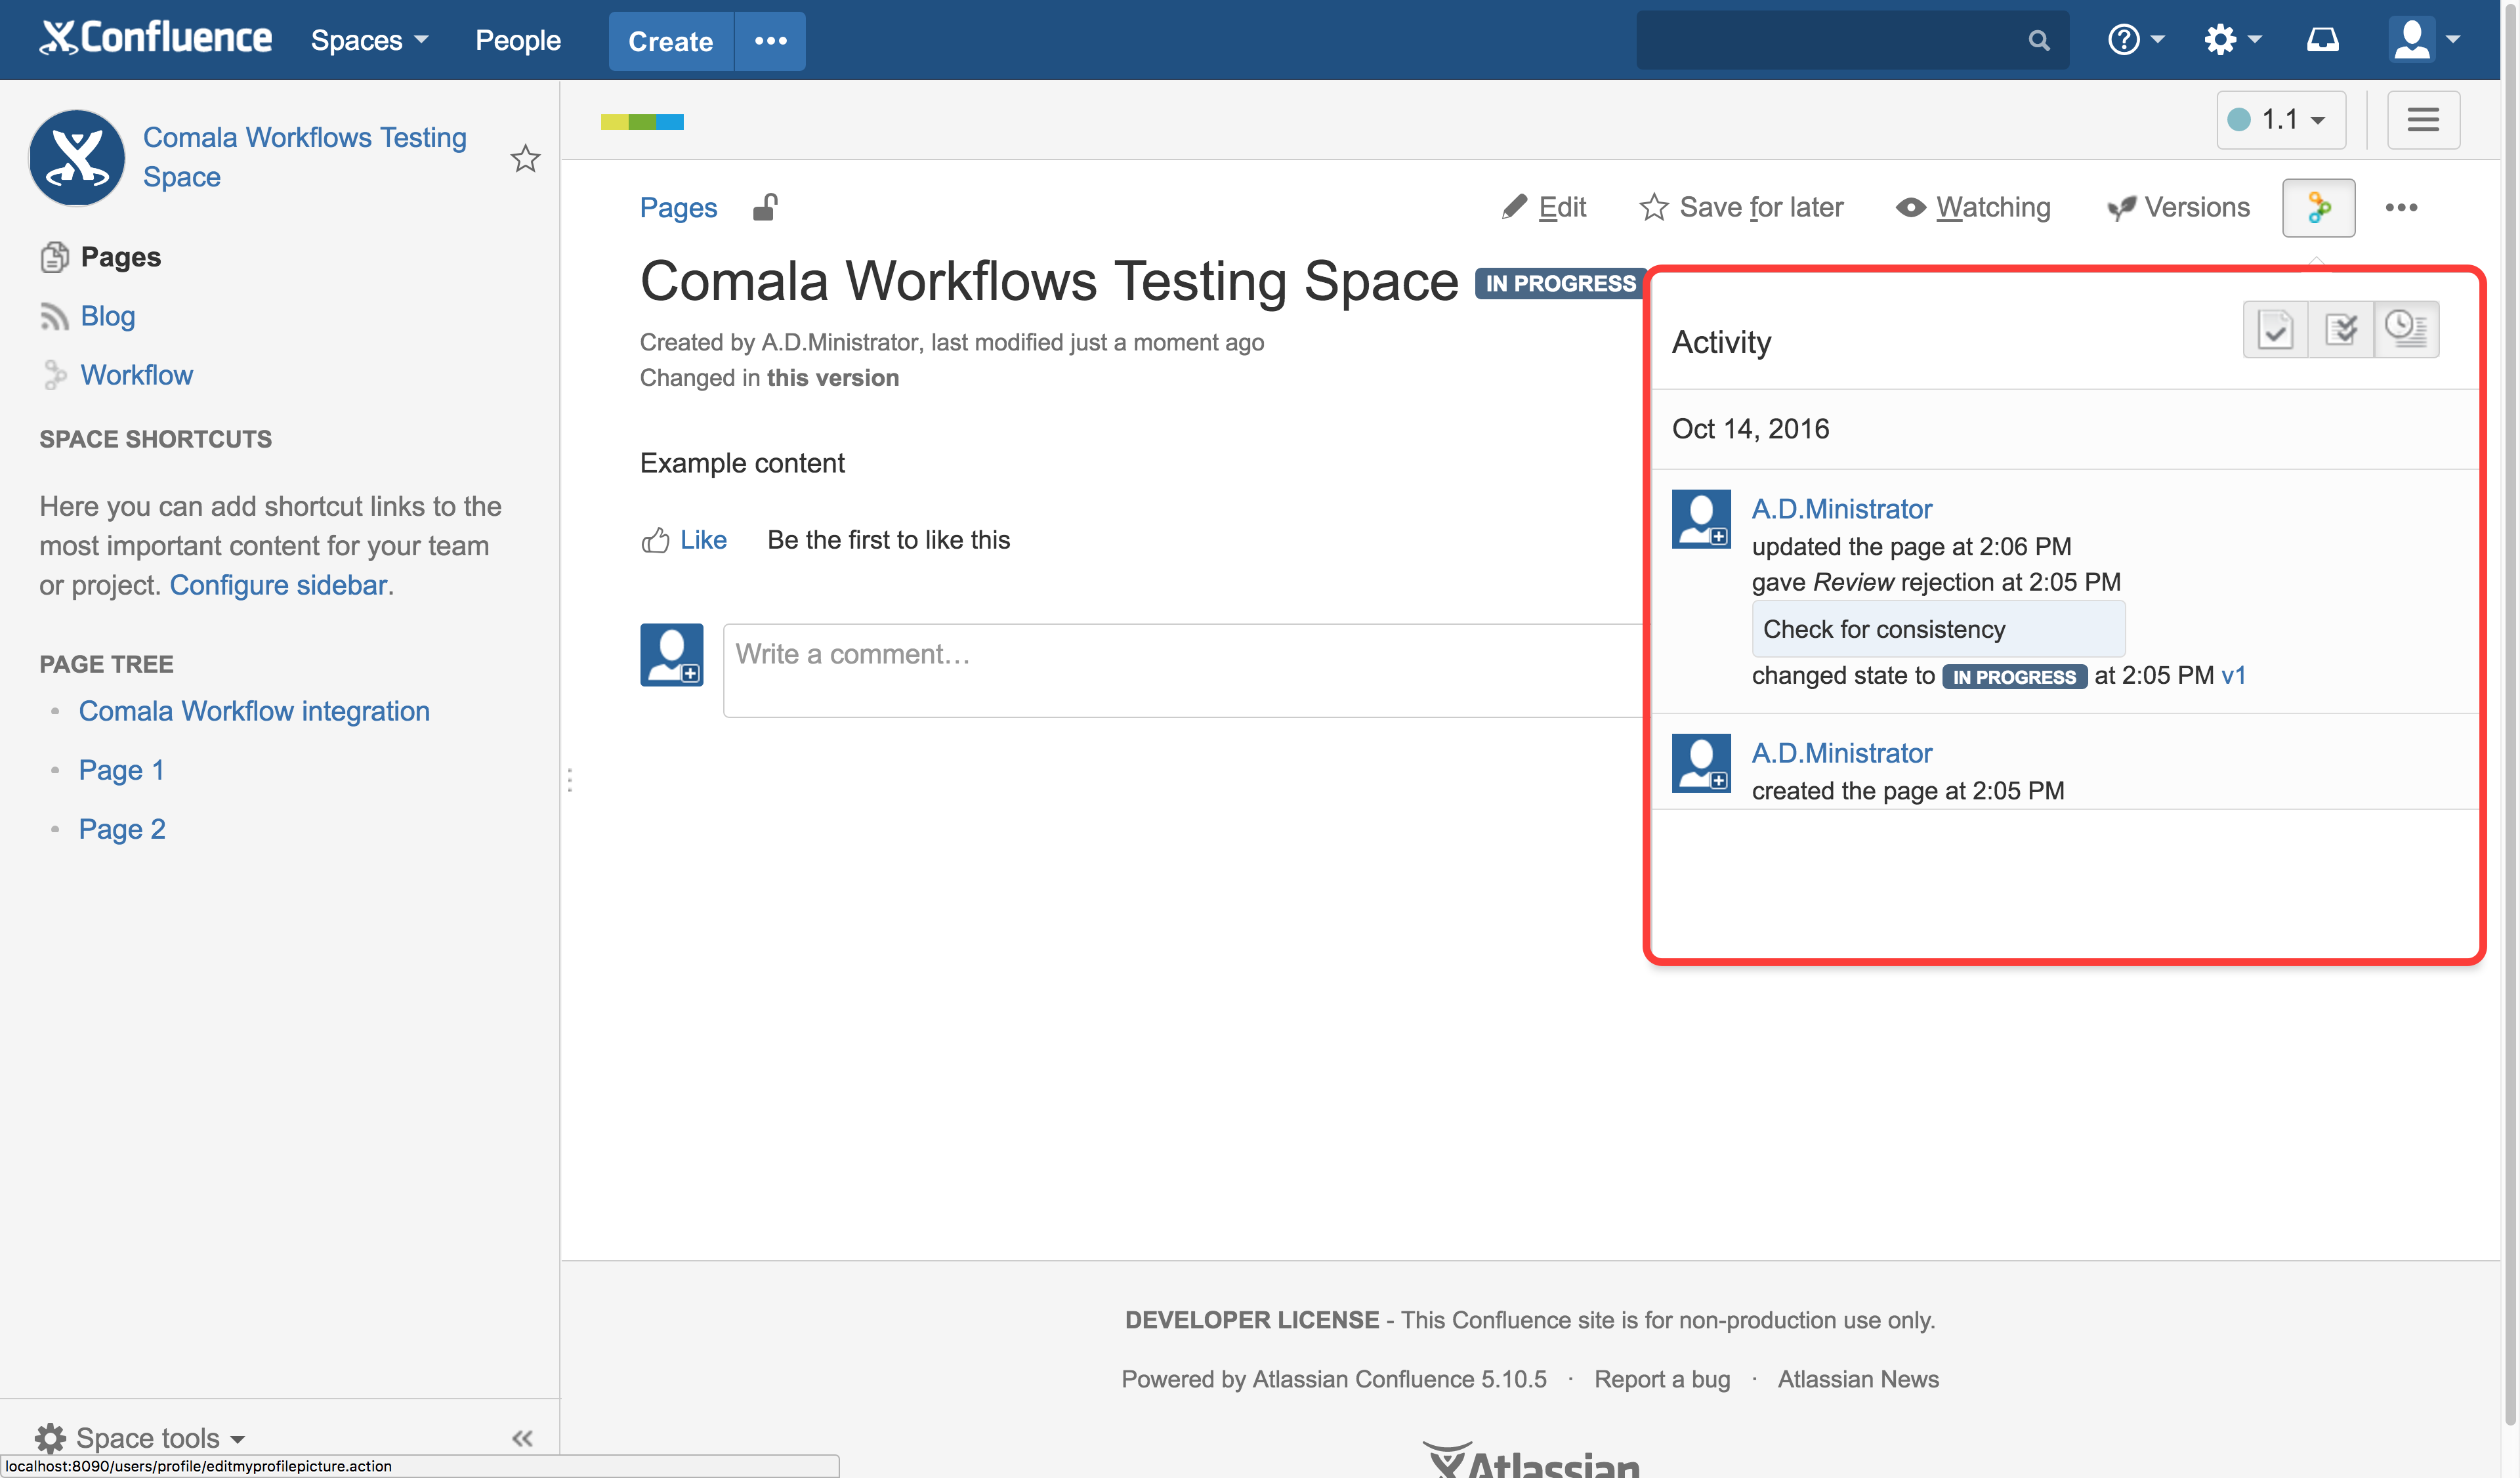Click the IN PROGRESS title state badge

coord(1559,284)
